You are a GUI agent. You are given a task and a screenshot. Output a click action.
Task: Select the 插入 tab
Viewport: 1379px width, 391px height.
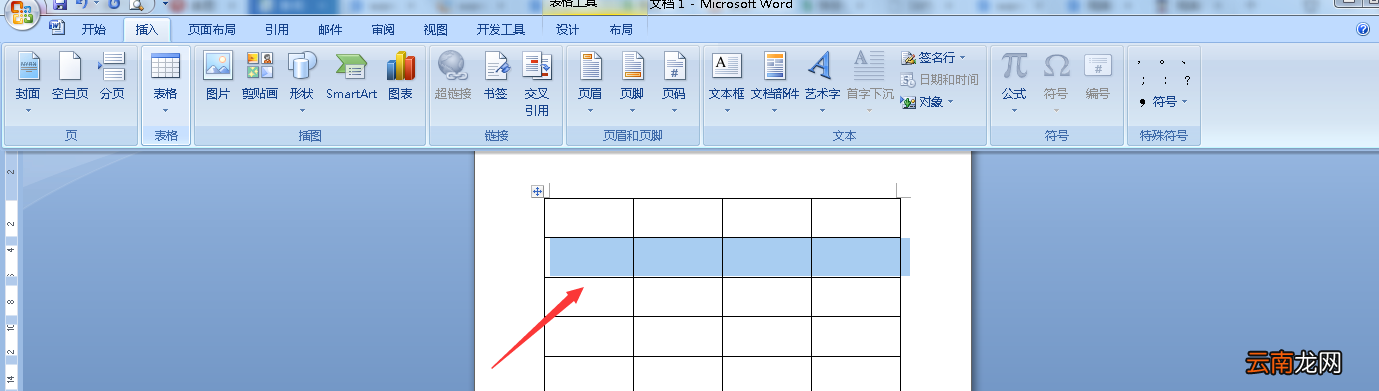147,29
